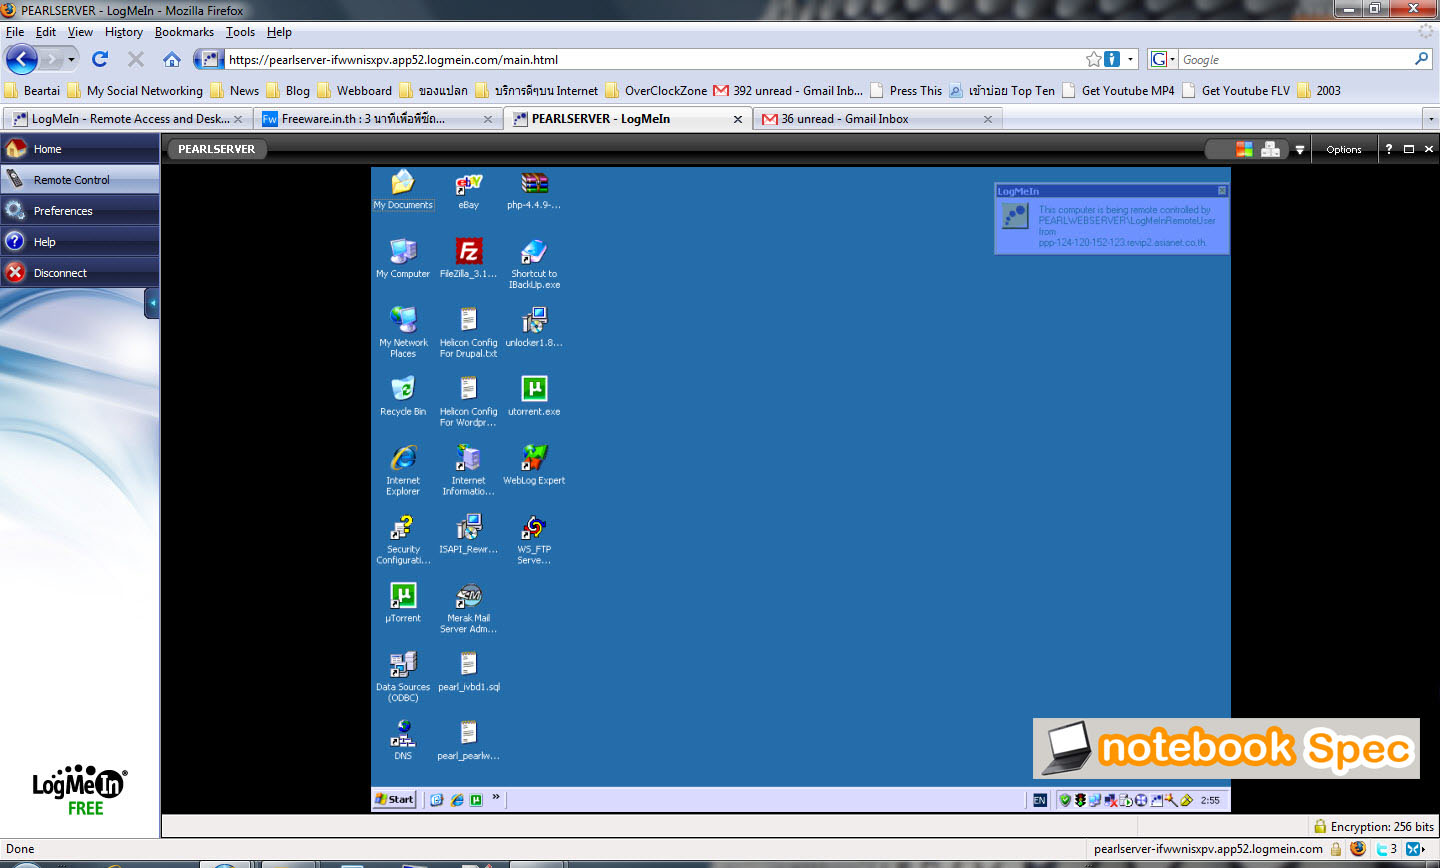Open FileZilla icon on remote desktop
The height and width of the screenshot is (868, 1440).
(x=468, y=251)
